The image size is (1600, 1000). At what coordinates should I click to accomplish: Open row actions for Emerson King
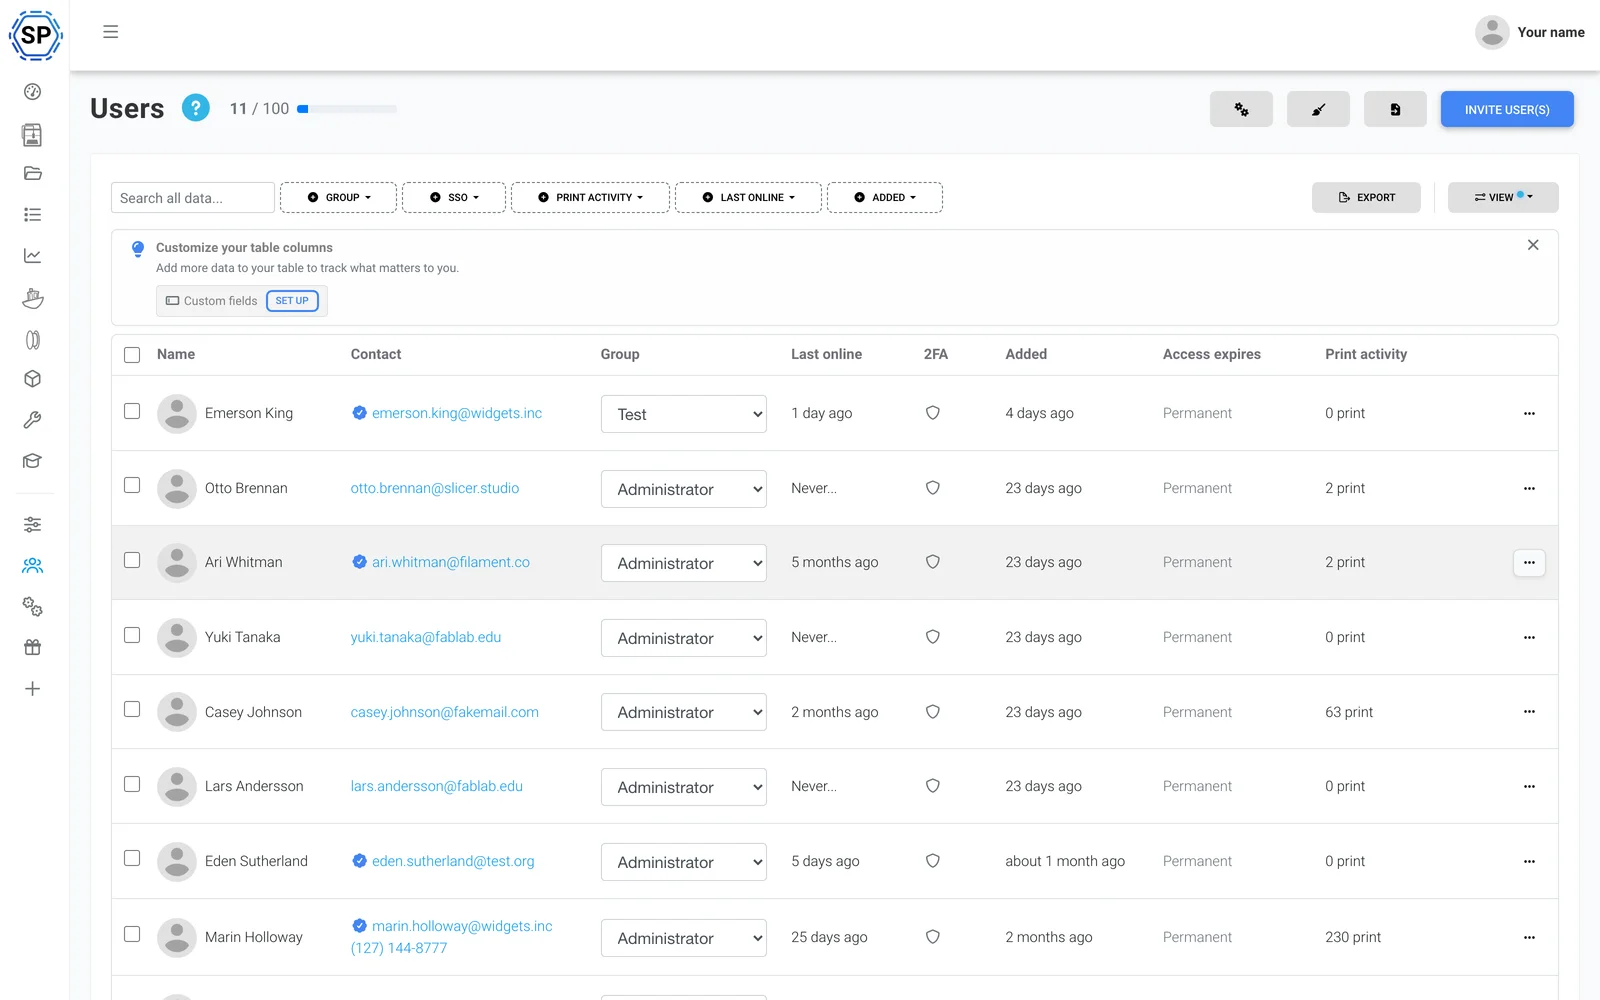1529,413
